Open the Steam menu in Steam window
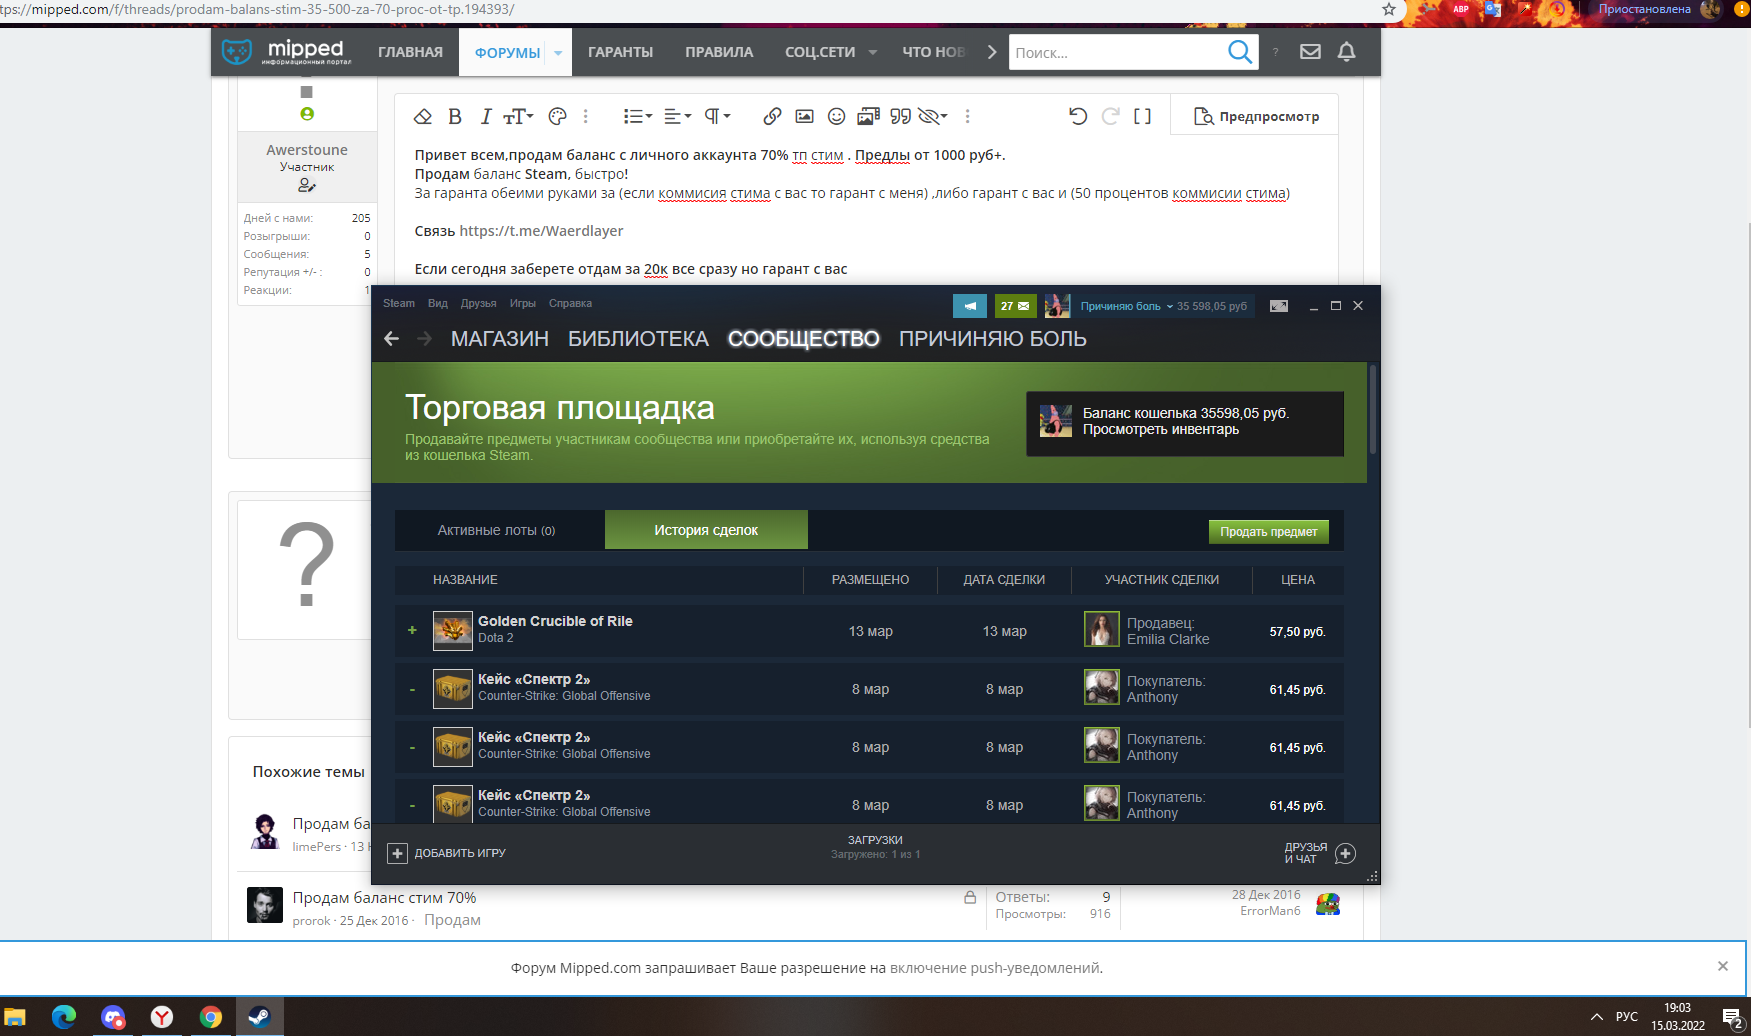The width and height of the screenshot is (1751, 1036). point(399,303)
